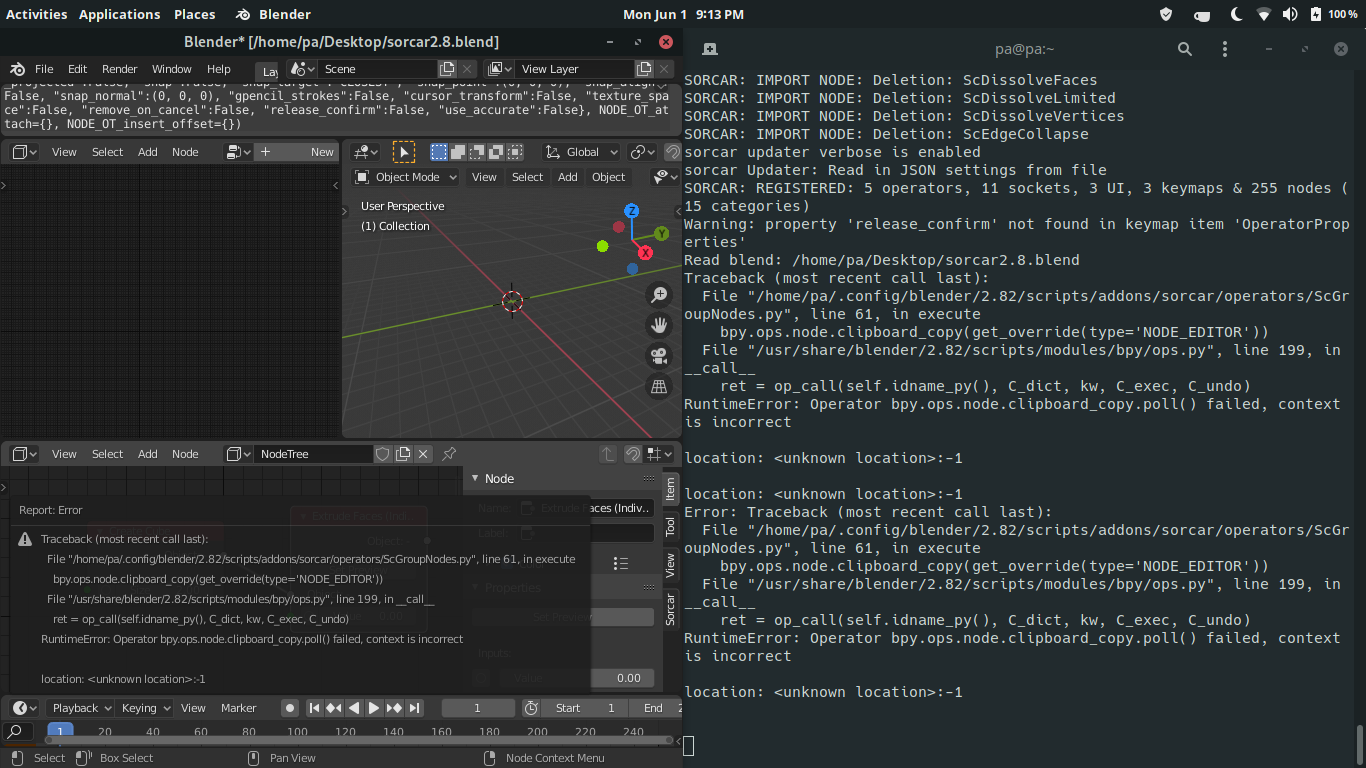Open the viewport object visibility eye dropdown
1366x768 pixels.
click(665, 177)
